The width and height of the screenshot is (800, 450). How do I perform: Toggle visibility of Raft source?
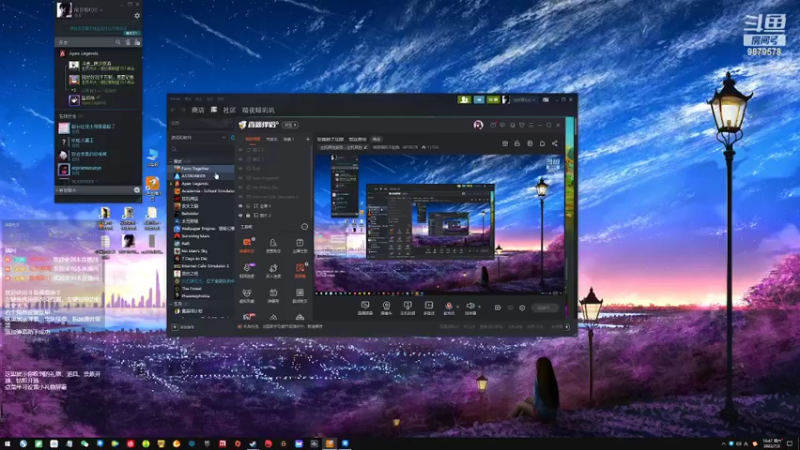(241, 168)
